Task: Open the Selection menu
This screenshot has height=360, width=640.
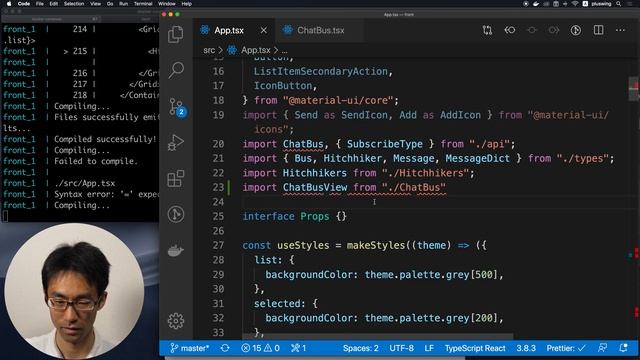Action: (x=74, y=4)
